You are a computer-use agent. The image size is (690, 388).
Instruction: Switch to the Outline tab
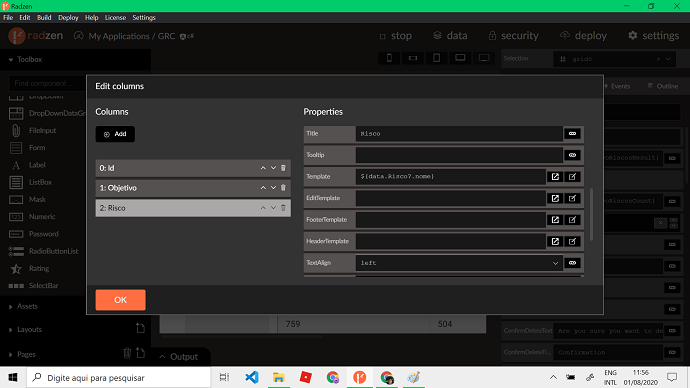(x=663, y=86)
